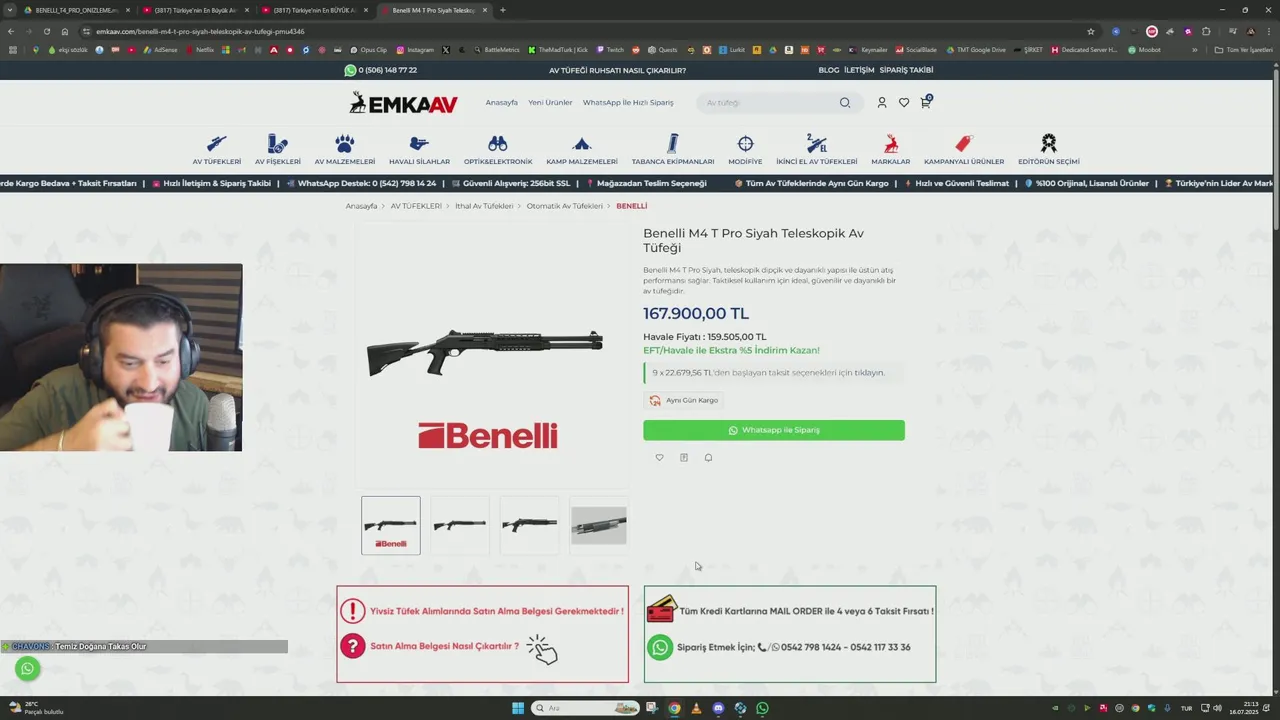Image resolution: width=1280 pixels, height=720 pixels.
Task: Open the MODİFİYE crosshair category icon
Action: (745, 144)
